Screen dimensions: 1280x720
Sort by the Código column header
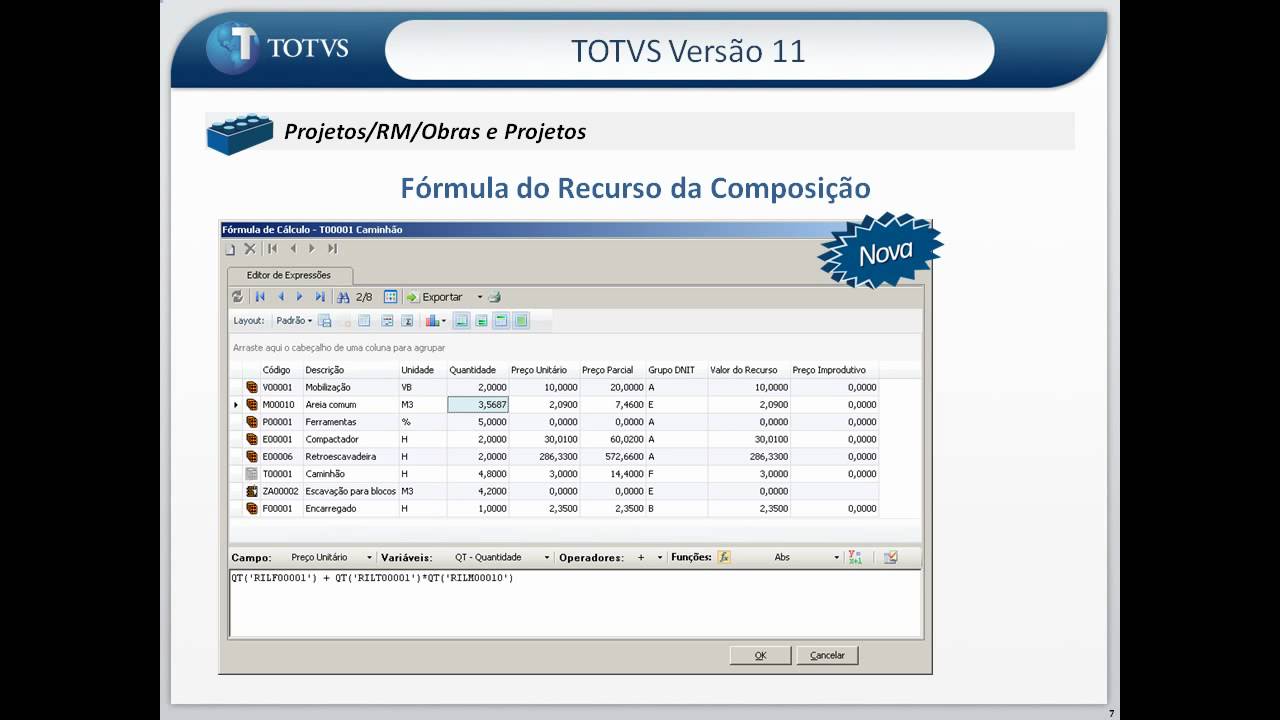(281, 370)
